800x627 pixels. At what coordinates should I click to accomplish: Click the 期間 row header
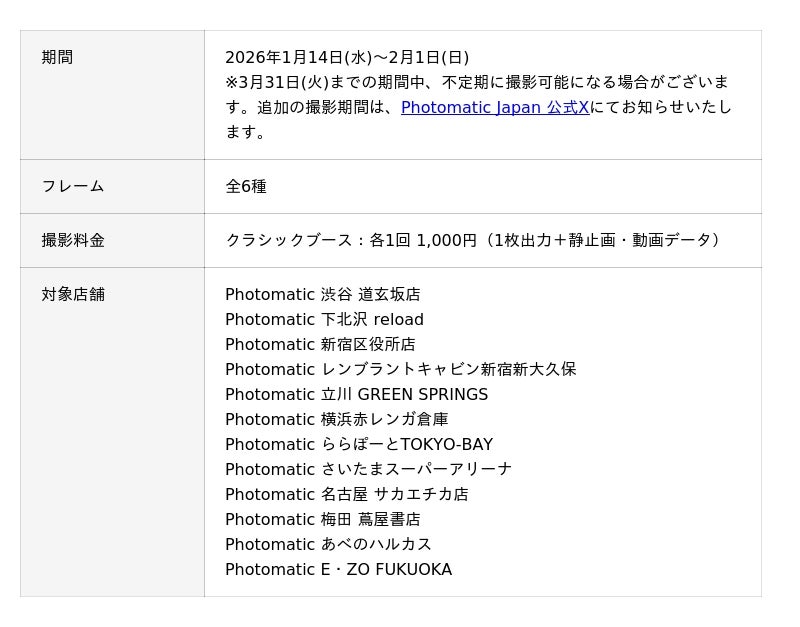coord(57,57)
